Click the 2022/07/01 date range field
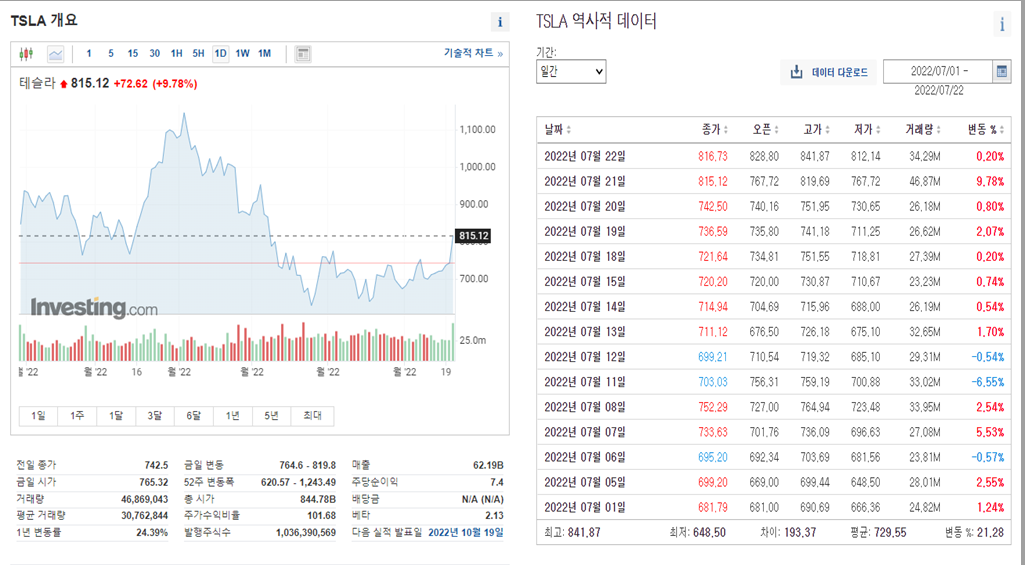 (939, 71)
